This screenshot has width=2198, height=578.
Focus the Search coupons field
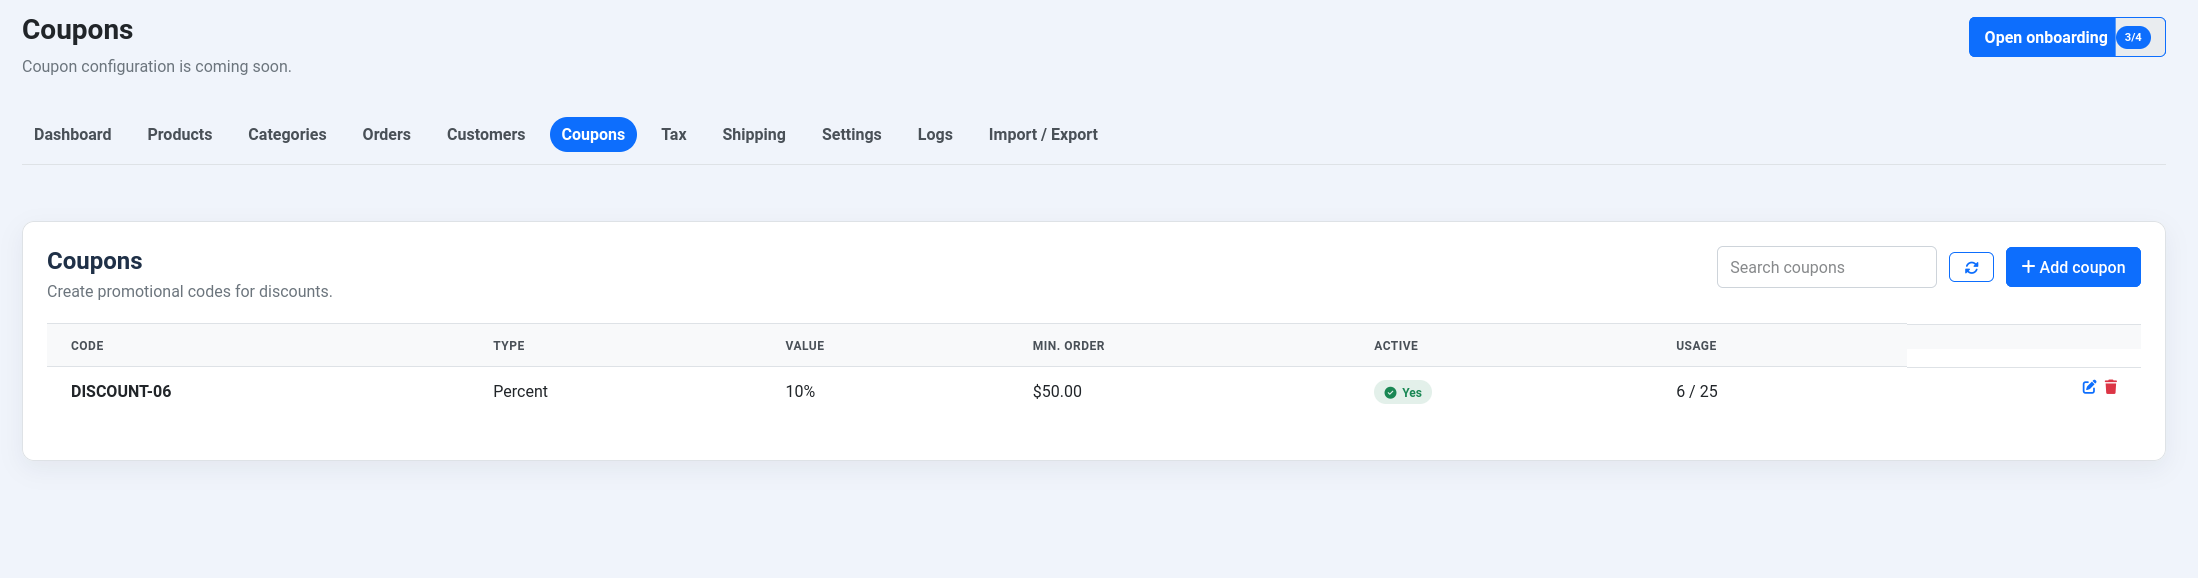(x=1826, y=267)
